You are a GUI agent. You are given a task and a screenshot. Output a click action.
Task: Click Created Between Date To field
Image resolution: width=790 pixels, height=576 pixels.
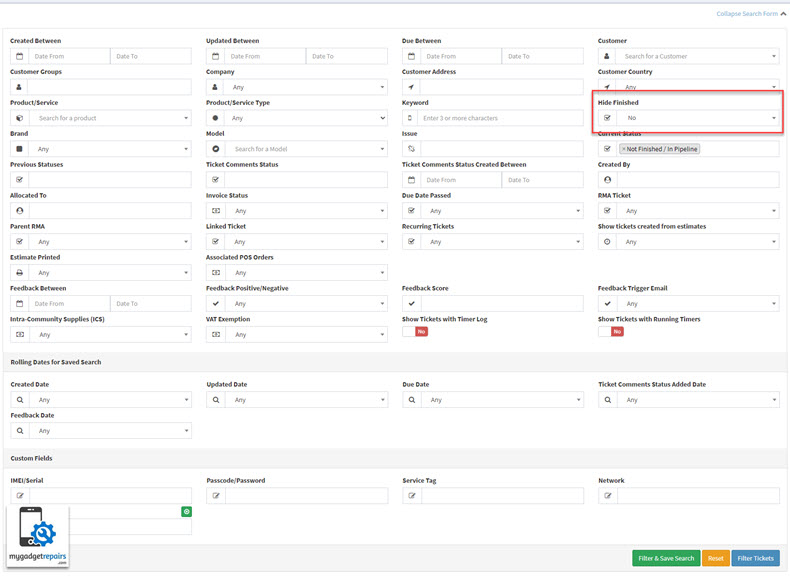(x=151, y=56)
